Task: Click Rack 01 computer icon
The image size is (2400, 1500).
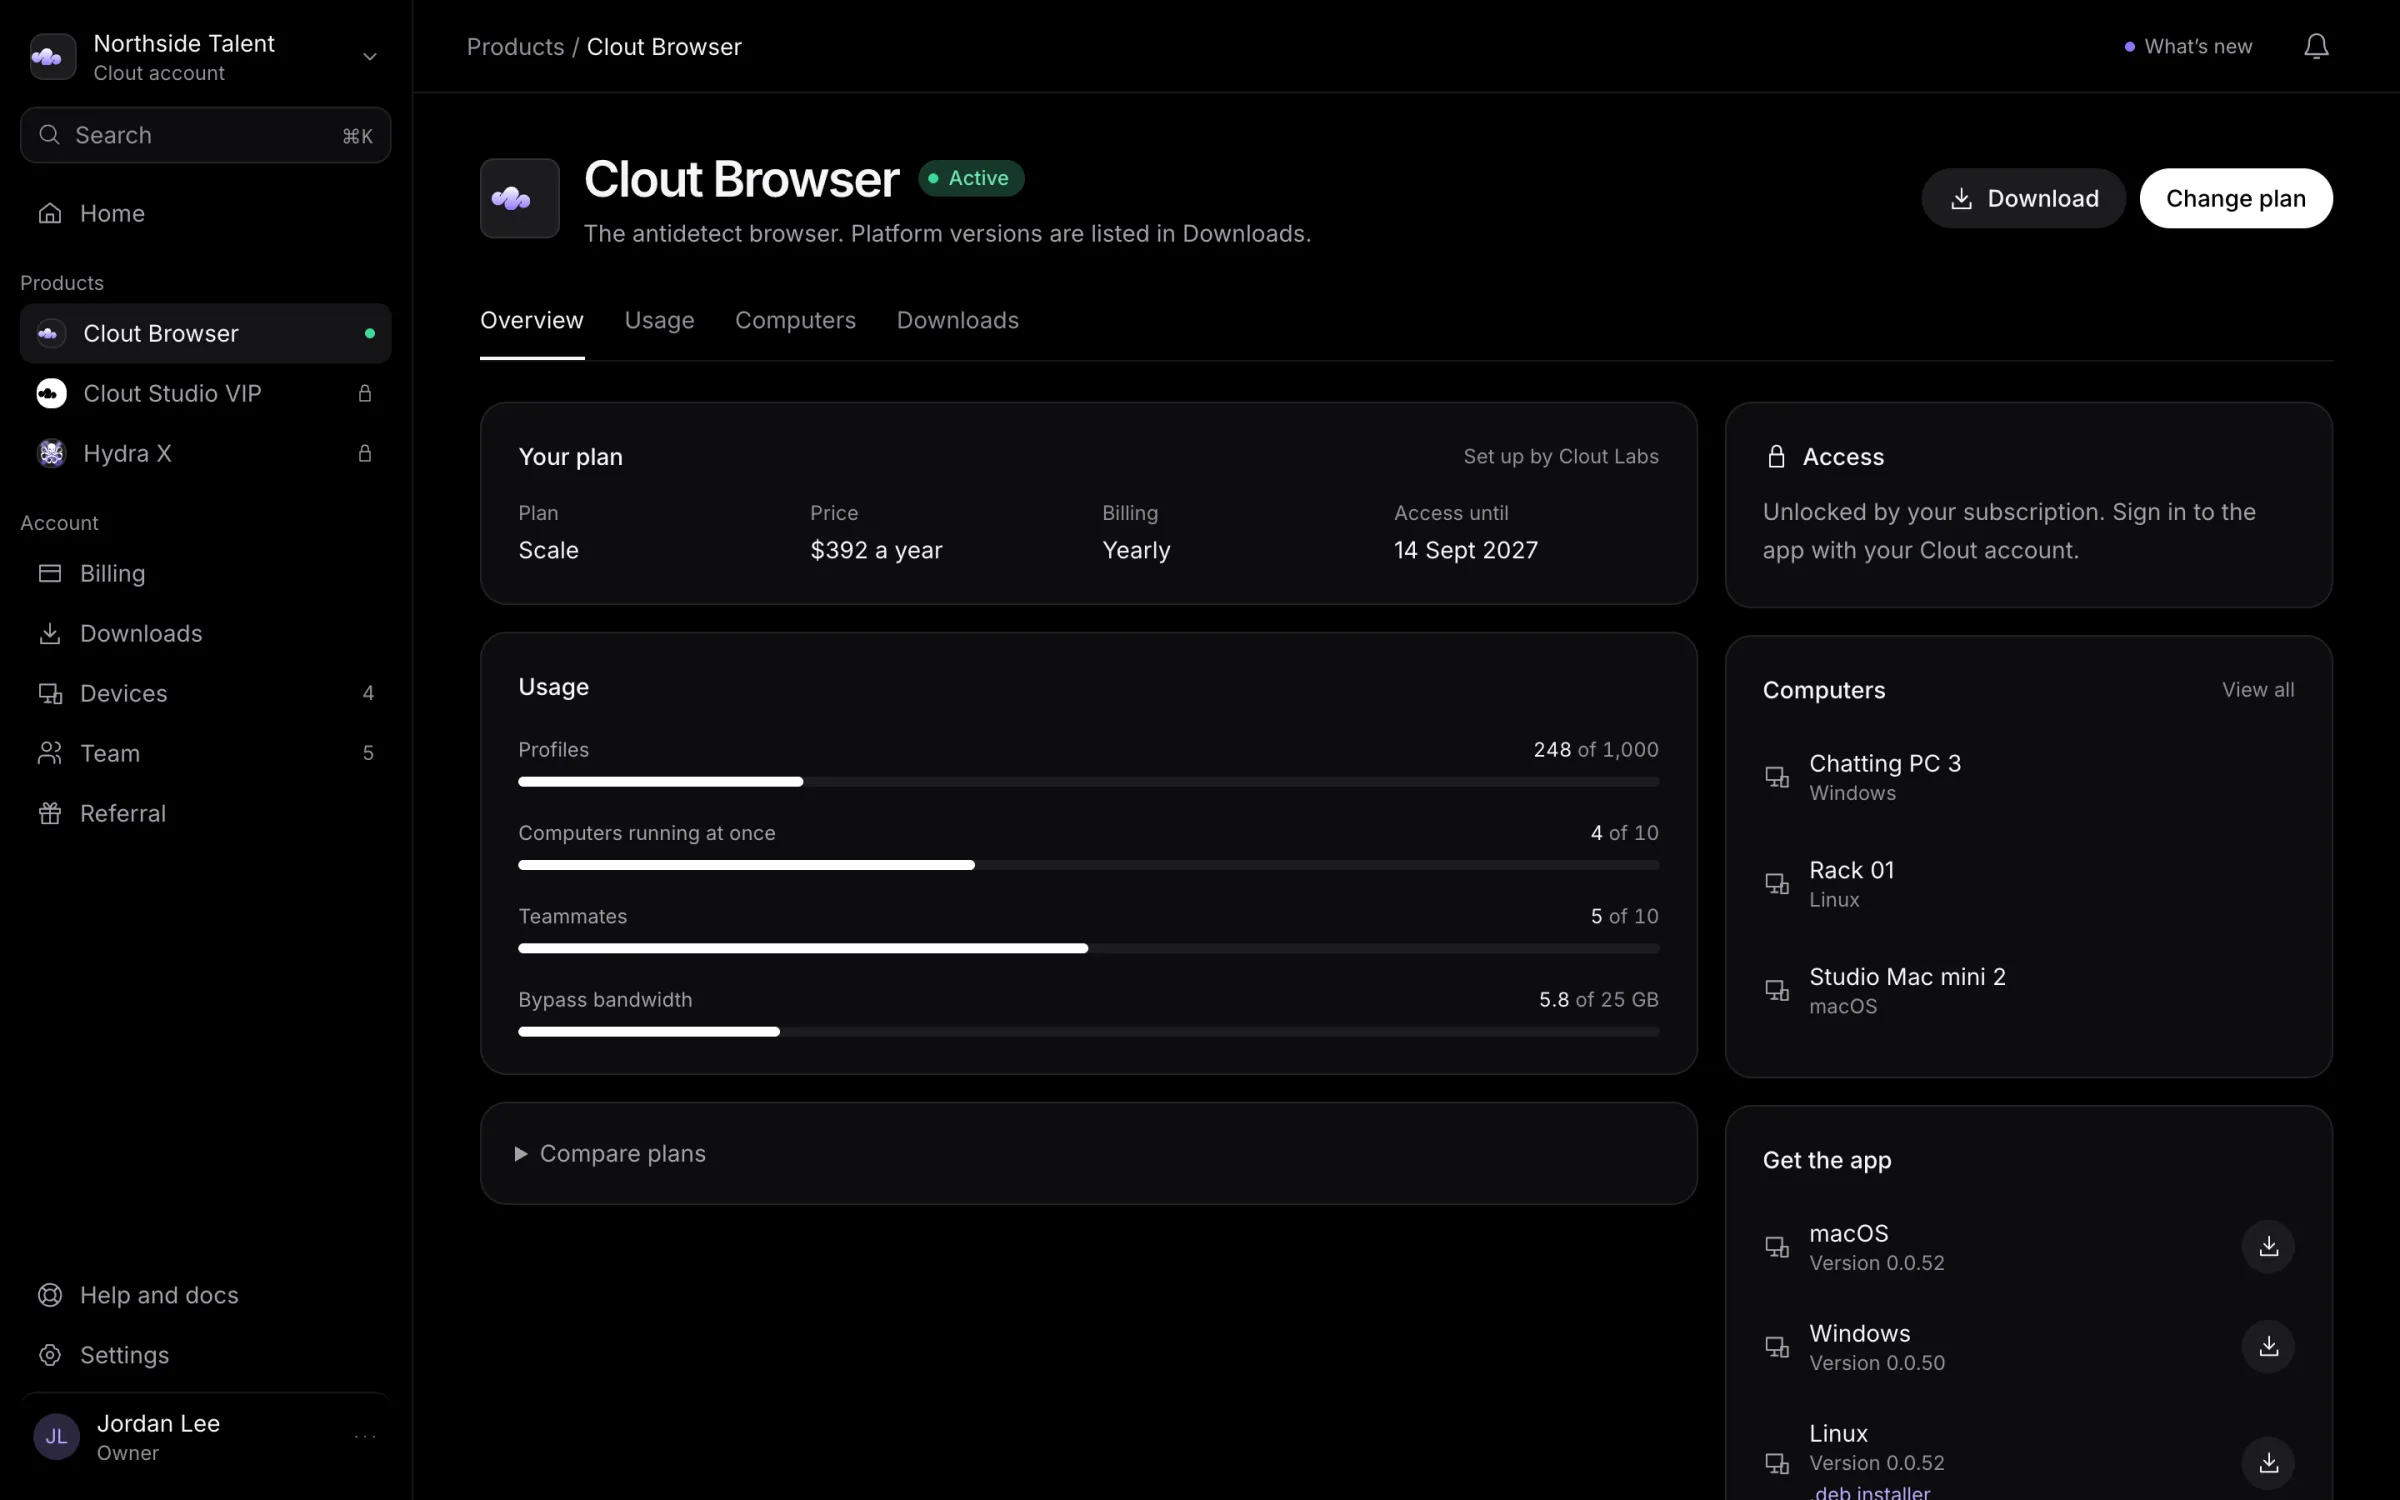Action: tap(1777, 884)
